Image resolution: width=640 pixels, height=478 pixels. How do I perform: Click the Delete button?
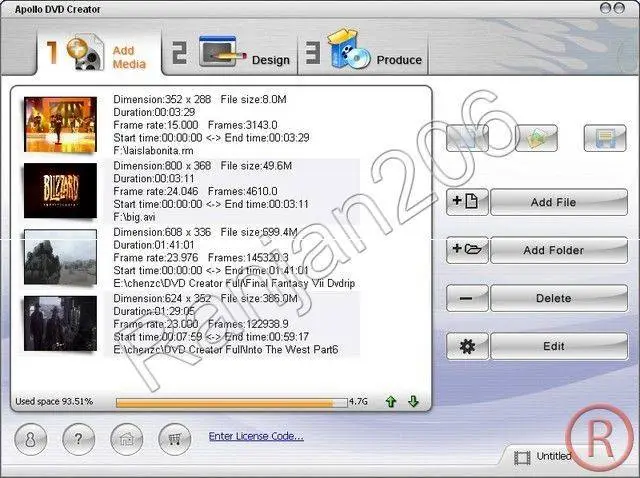(x=559, y=298)
